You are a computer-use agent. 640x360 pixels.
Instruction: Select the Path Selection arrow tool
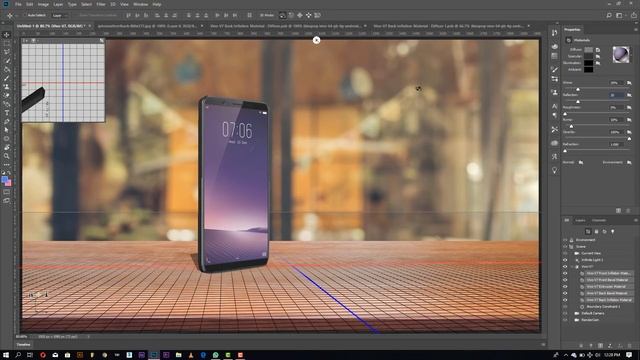pyautogui.click(x=7, y=130)
